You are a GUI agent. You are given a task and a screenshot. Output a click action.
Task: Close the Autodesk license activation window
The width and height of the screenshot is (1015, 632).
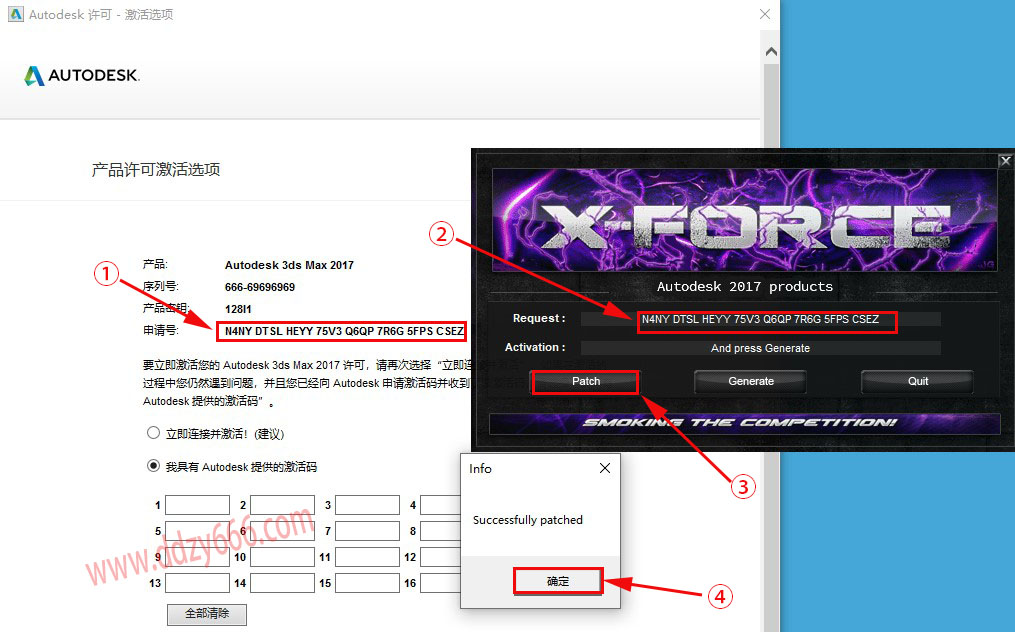point(765,14)
